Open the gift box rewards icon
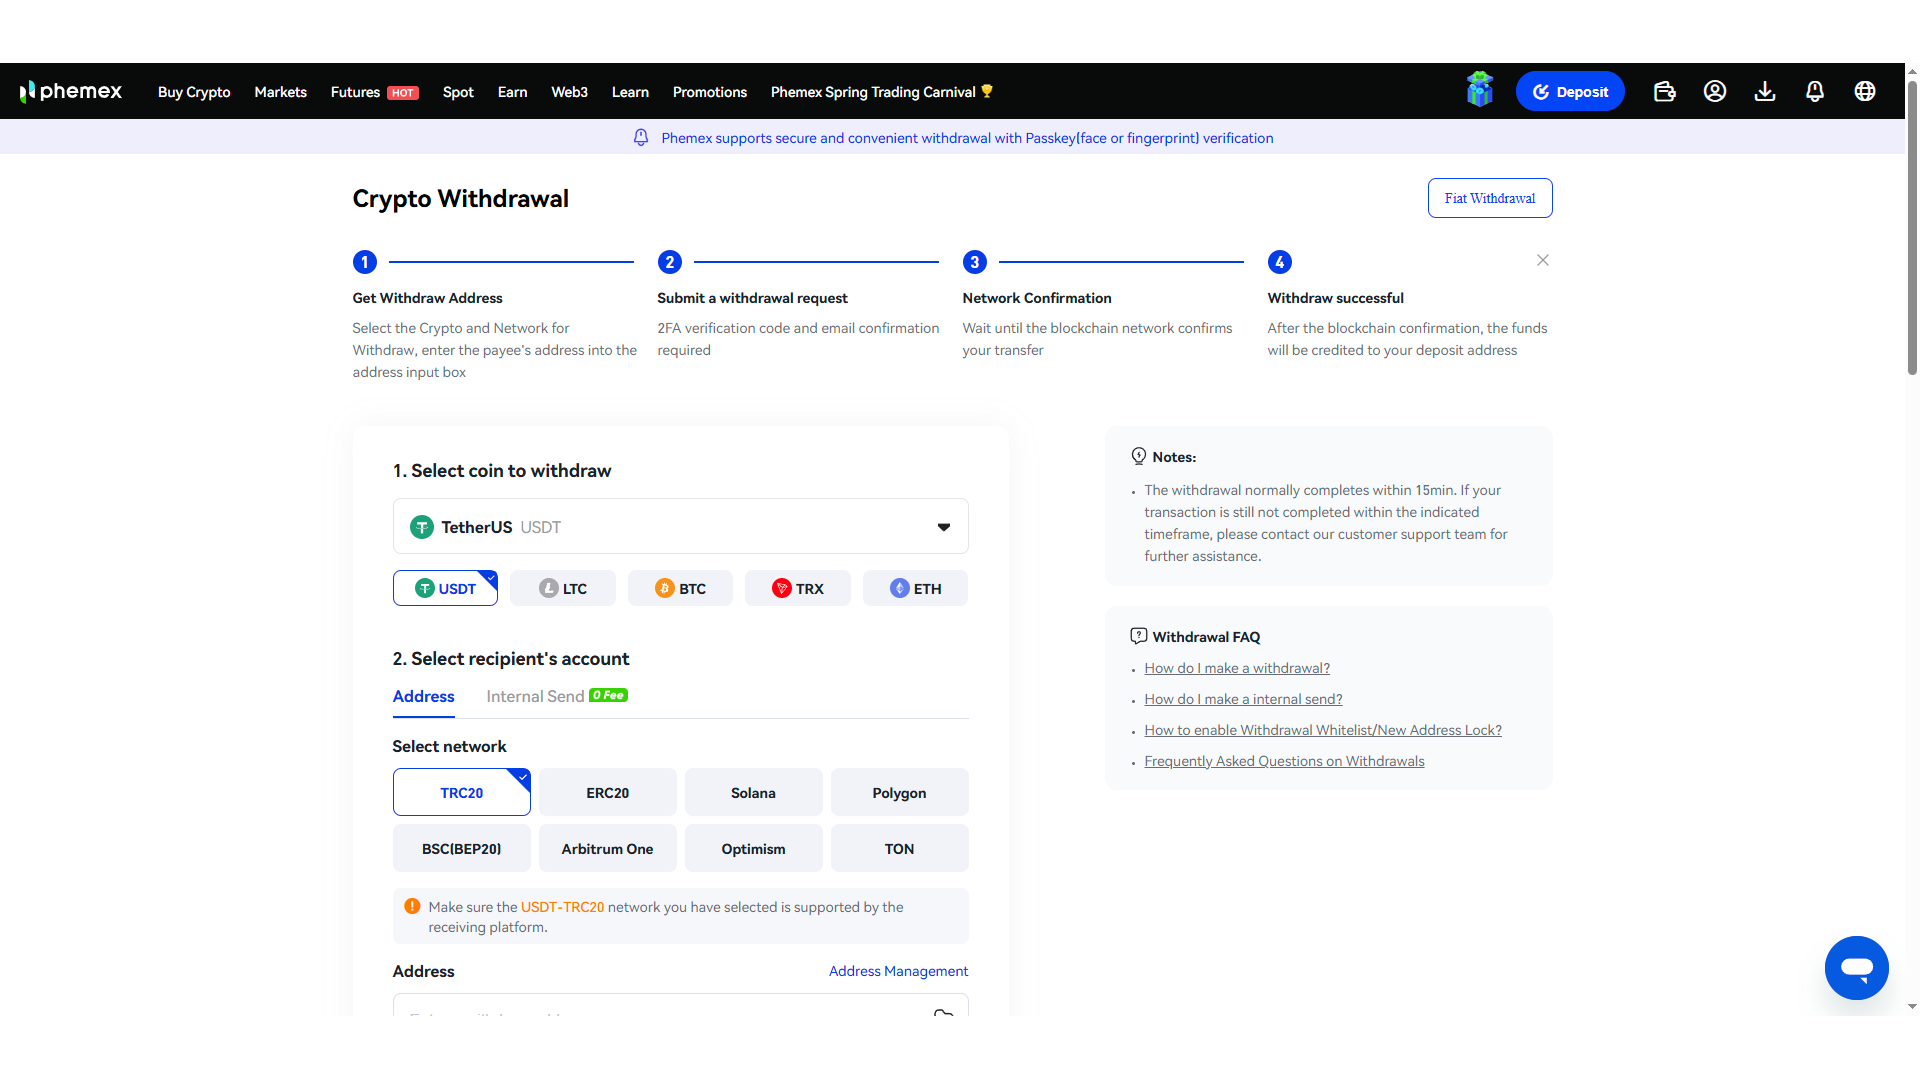Viewport: 1920px width, 1080px height. click(x=1480, y=90)
